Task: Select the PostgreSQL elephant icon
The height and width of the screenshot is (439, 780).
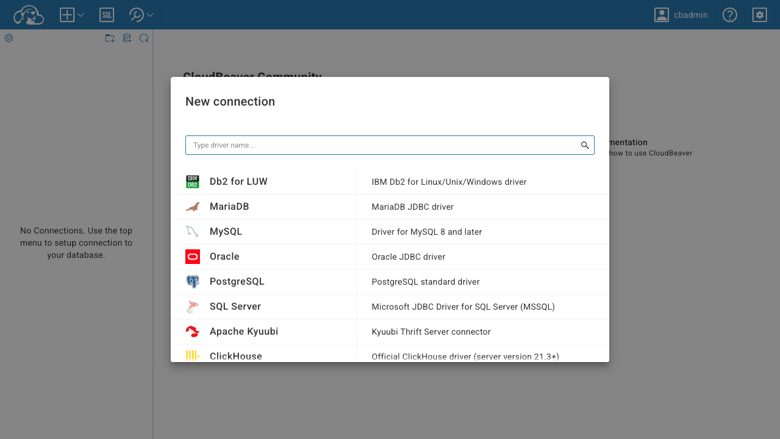Action: pyautogui.click(x=193, y=281)
